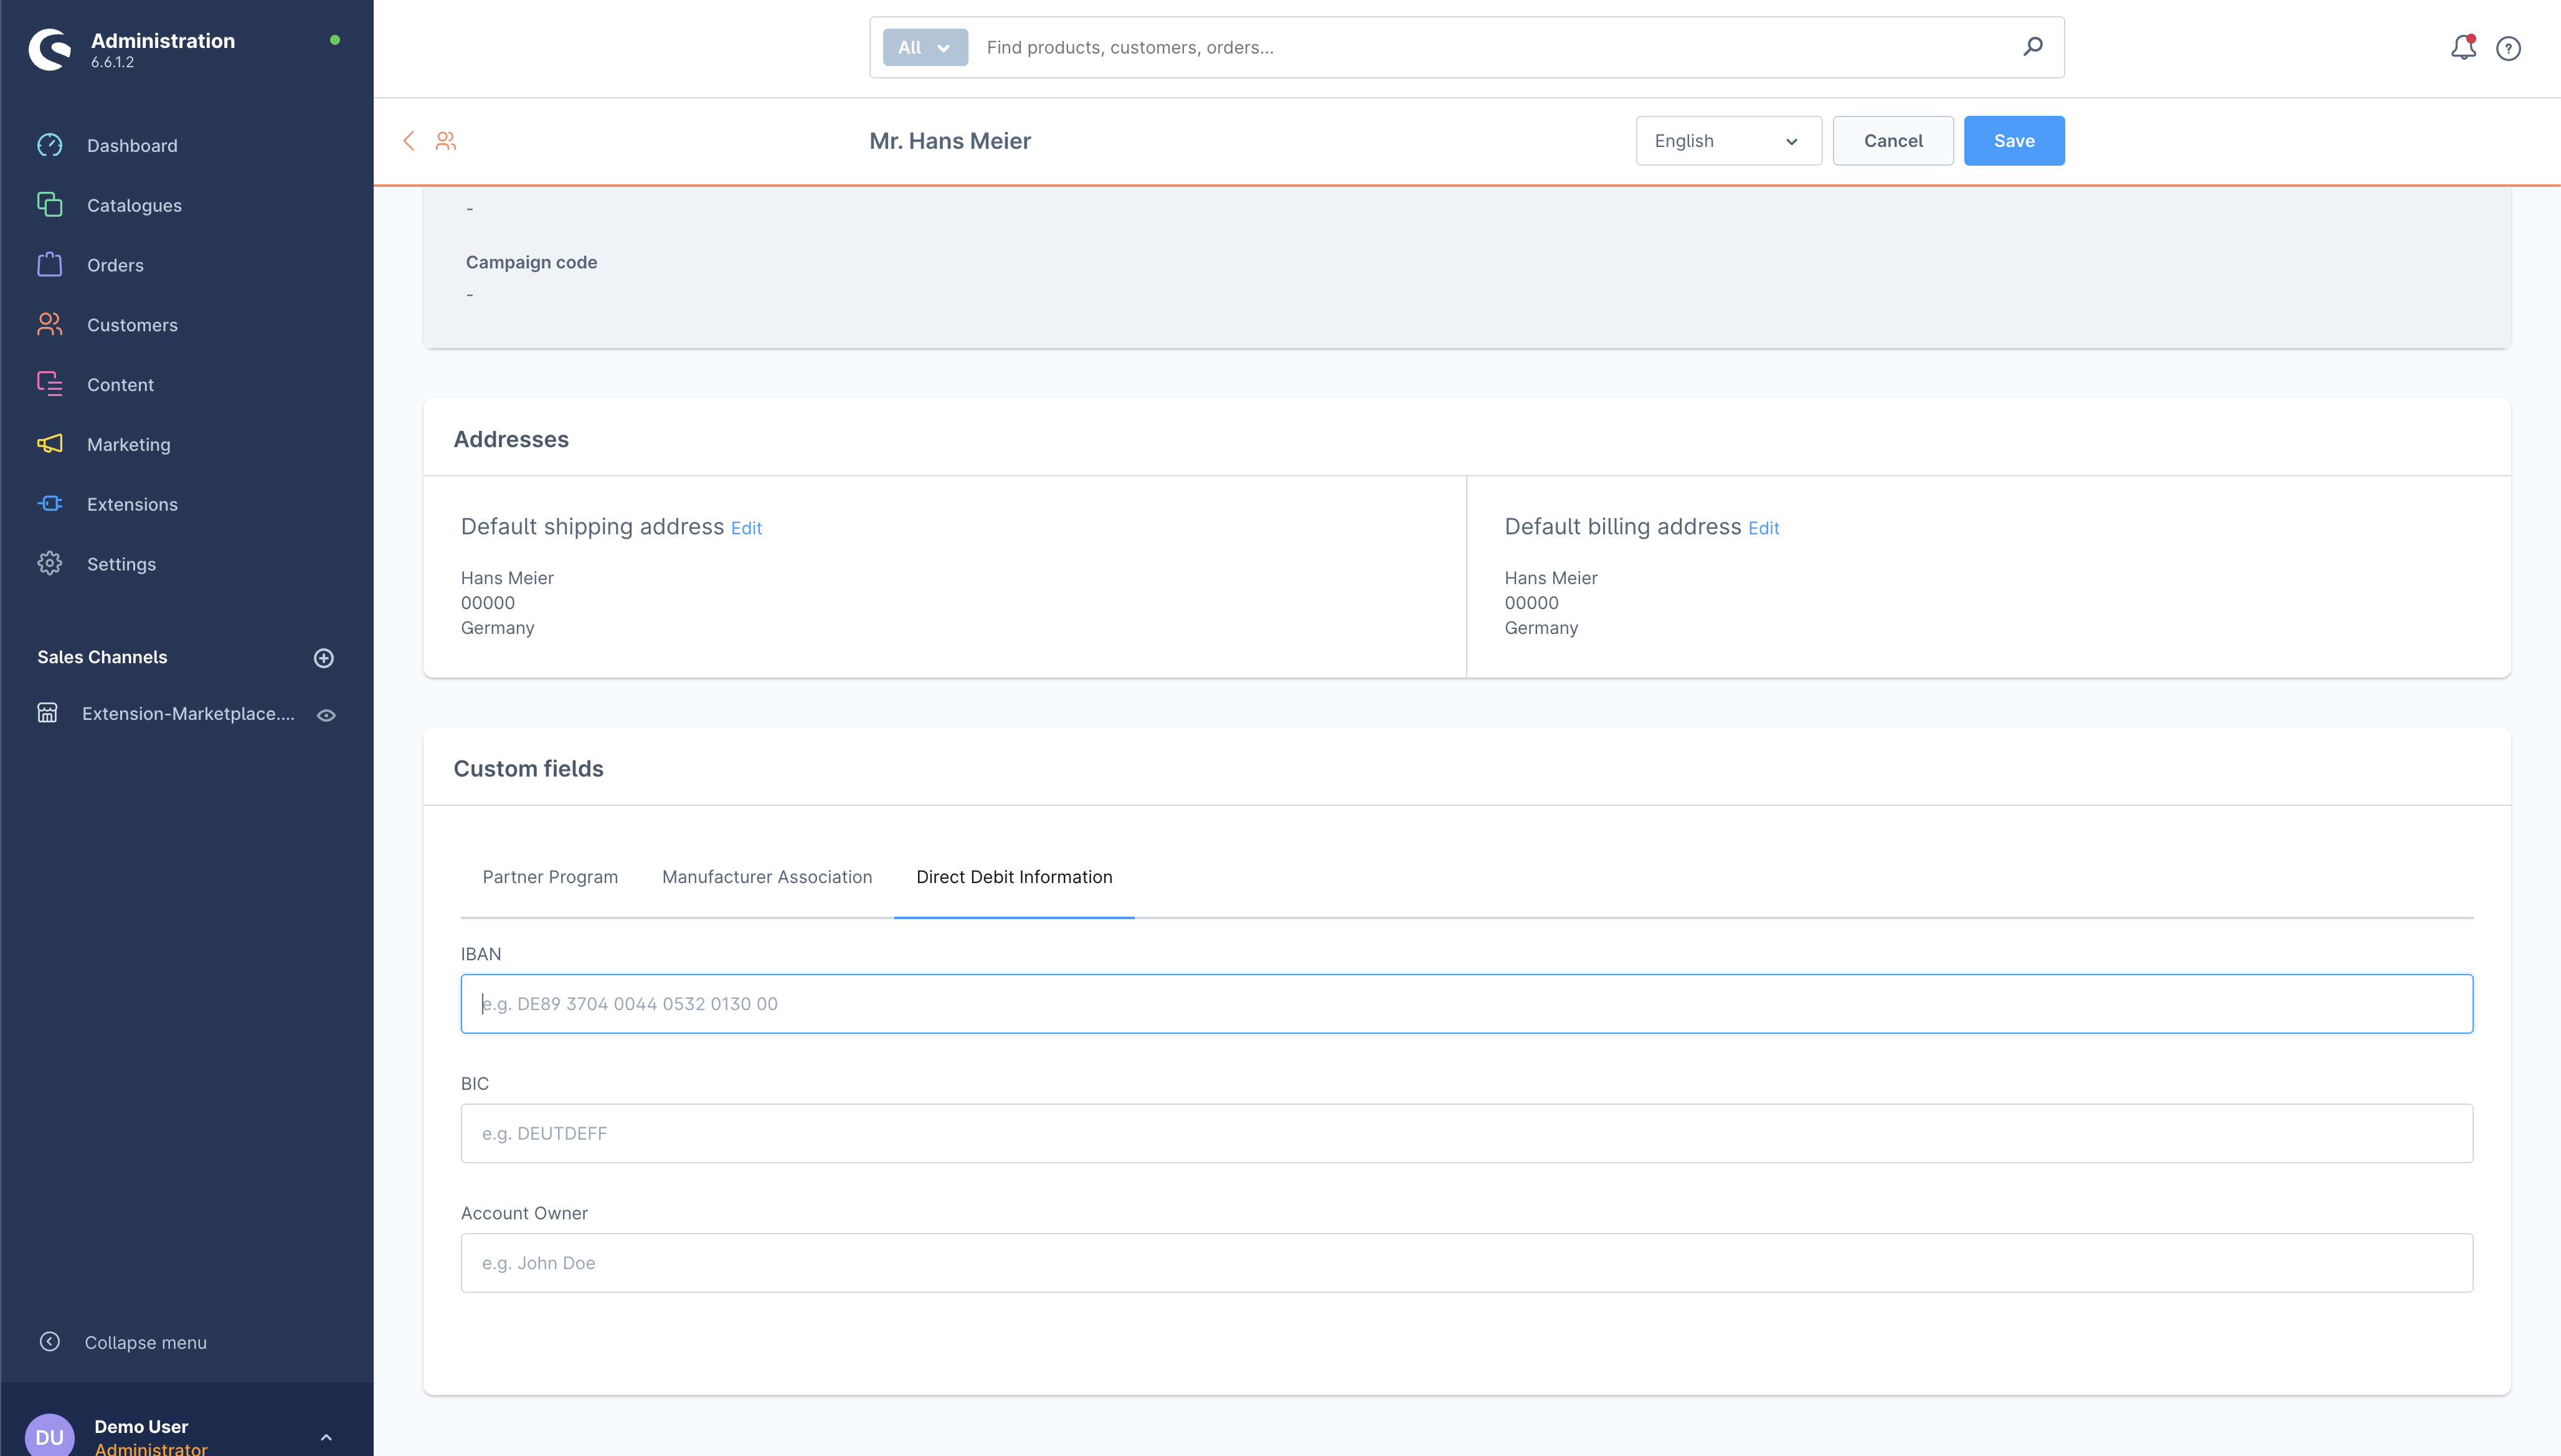
Task: Click the BIC input field
Action: 1466,1133
